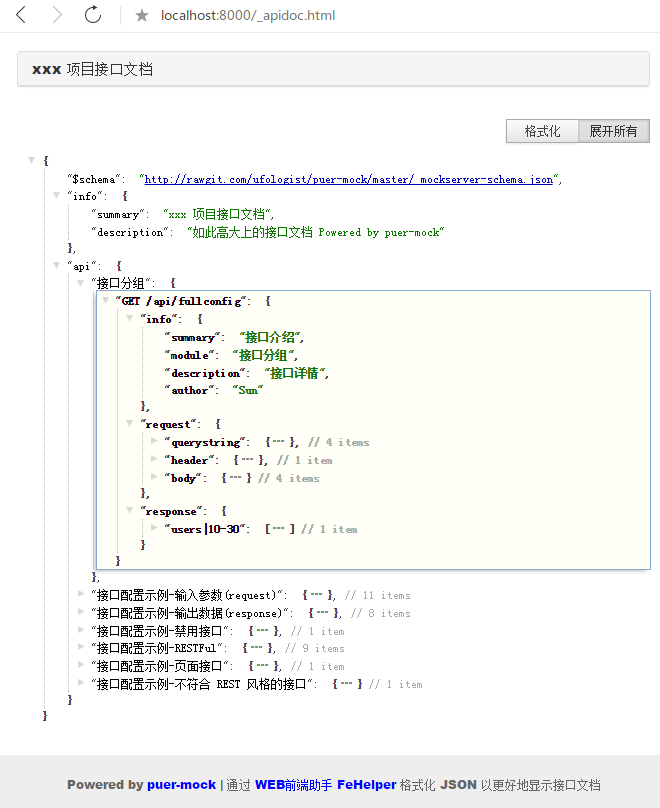Click the browser forward arrow
Viewport: 660px width, 808px height.
pos(57,15)
